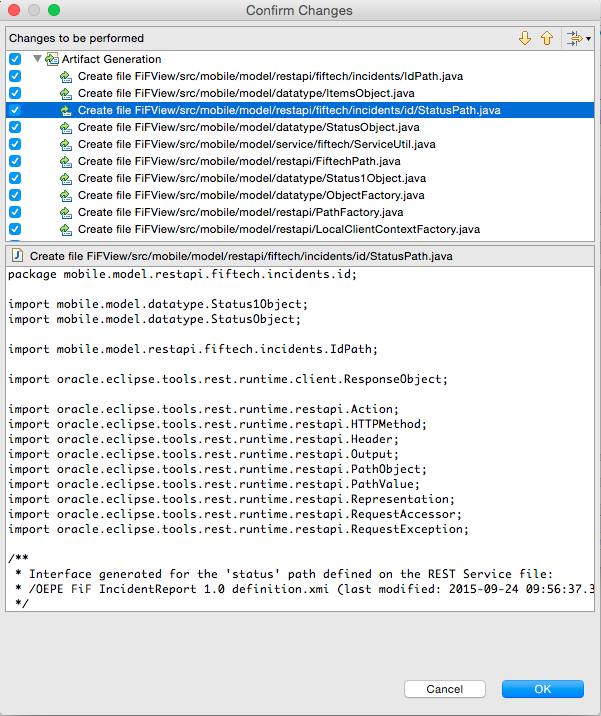The image size is (601, 716).
Task: Click the Java file icon in preview header
Action: (17, 255)
